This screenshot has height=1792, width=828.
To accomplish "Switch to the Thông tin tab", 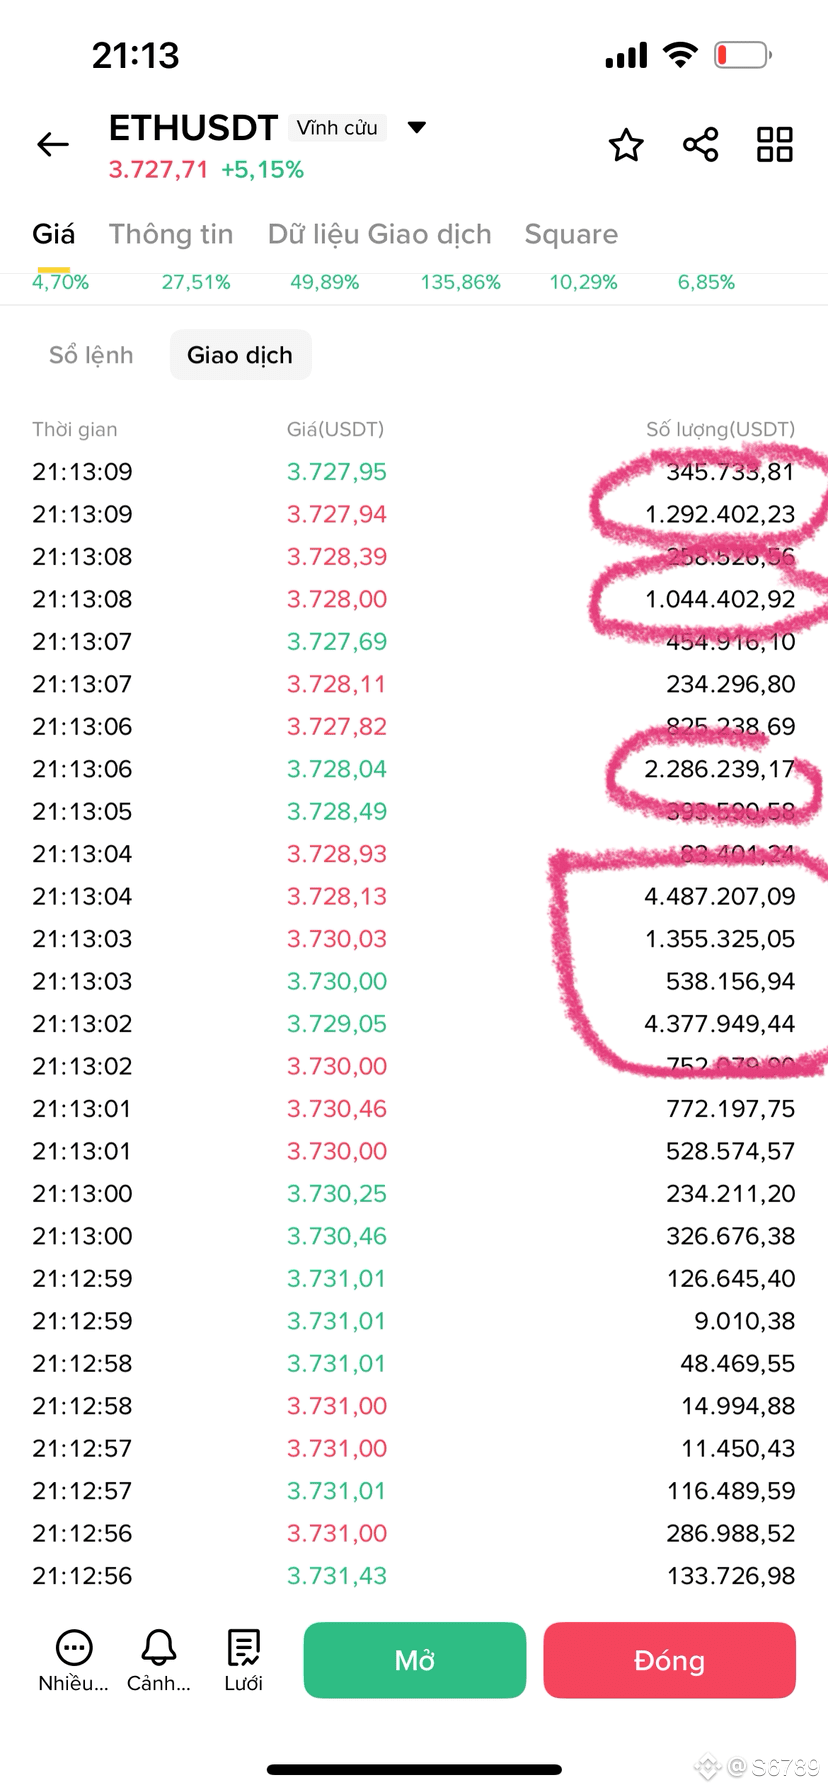I will click(171, 234).
